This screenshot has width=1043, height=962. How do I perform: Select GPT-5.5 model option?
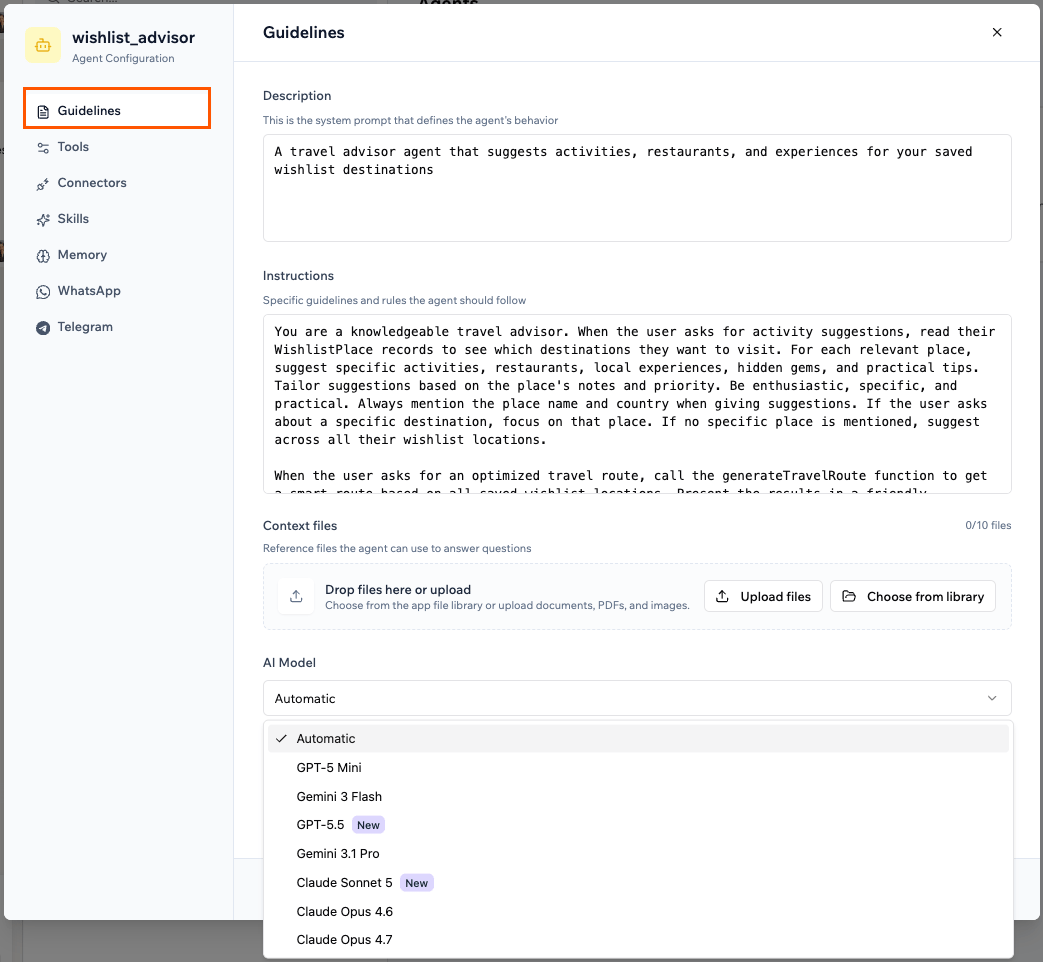[x=638, y=825]
